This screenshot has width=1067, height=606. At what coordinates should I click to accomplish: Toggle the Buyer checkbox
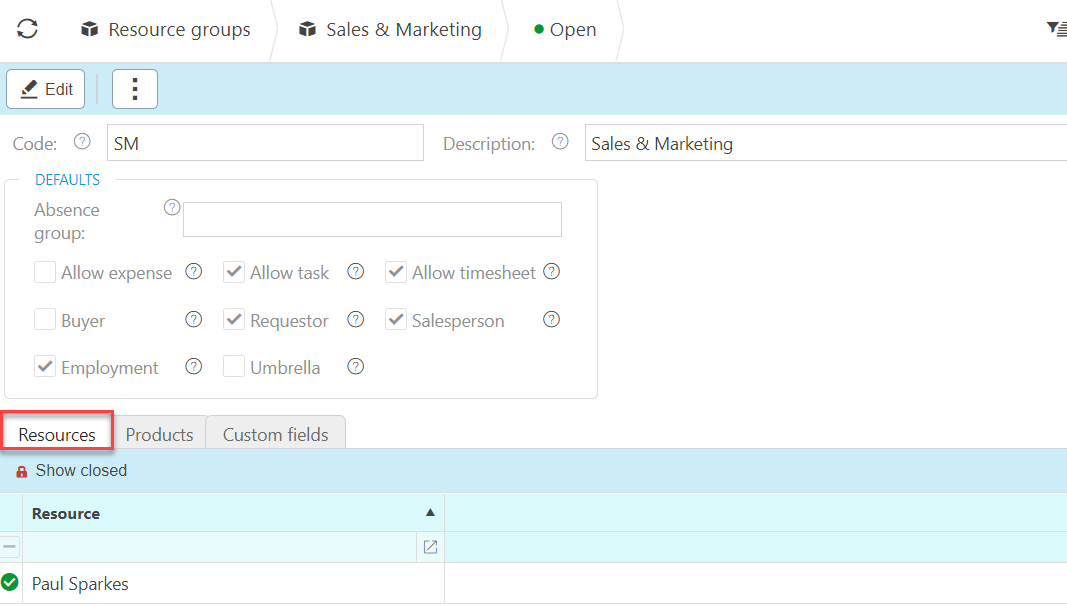tap(45, 320)
